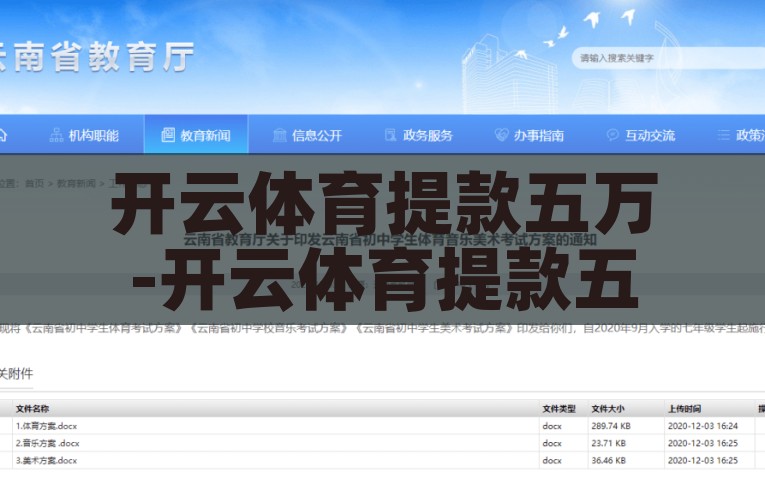Select the 36.46 KB file size cell
The width and height of the screenshot is (765, 478).
tap(609, 460)
